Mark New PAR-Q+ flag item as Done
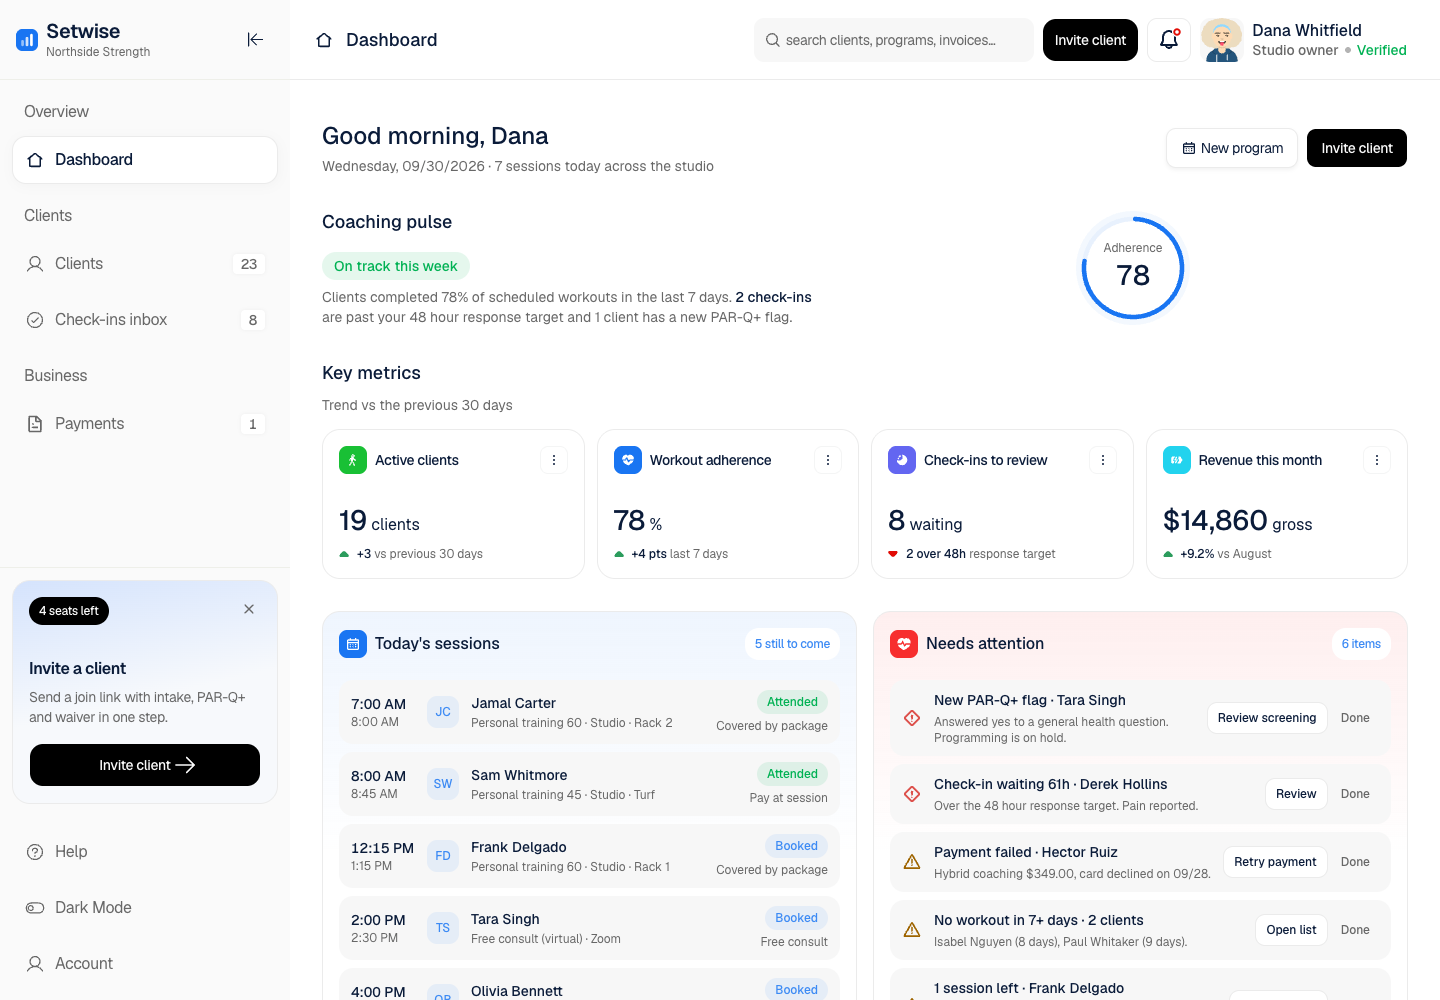 tap(1355, 718)
